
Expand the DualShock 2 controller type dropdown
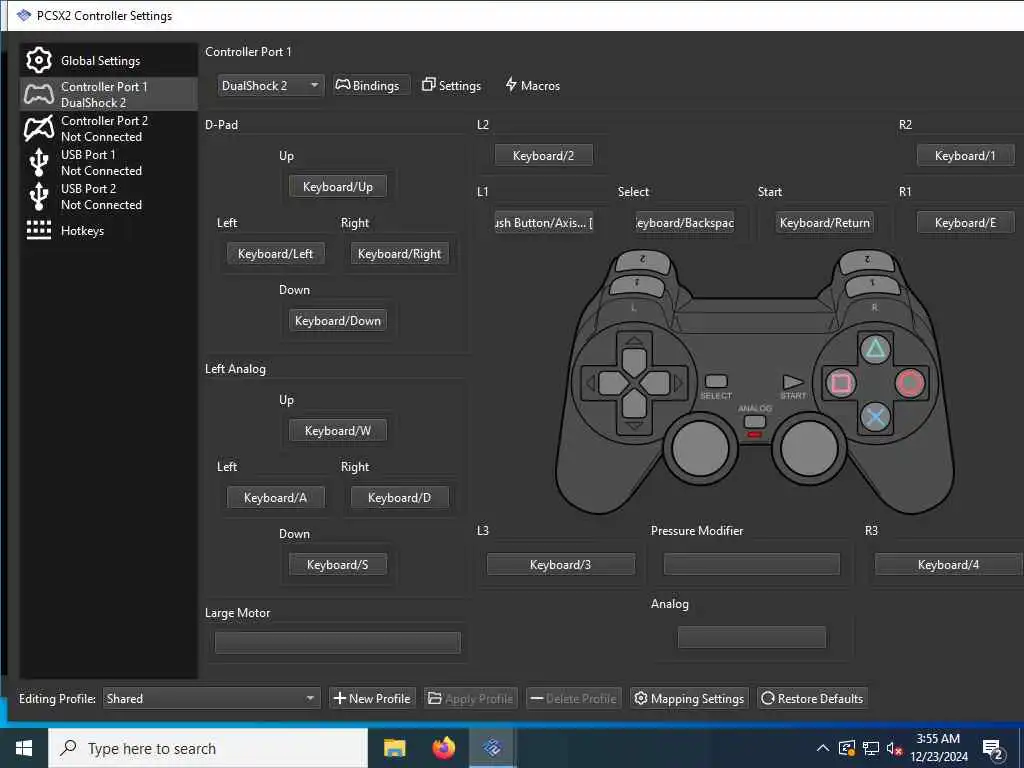click(x=270, y=86)
